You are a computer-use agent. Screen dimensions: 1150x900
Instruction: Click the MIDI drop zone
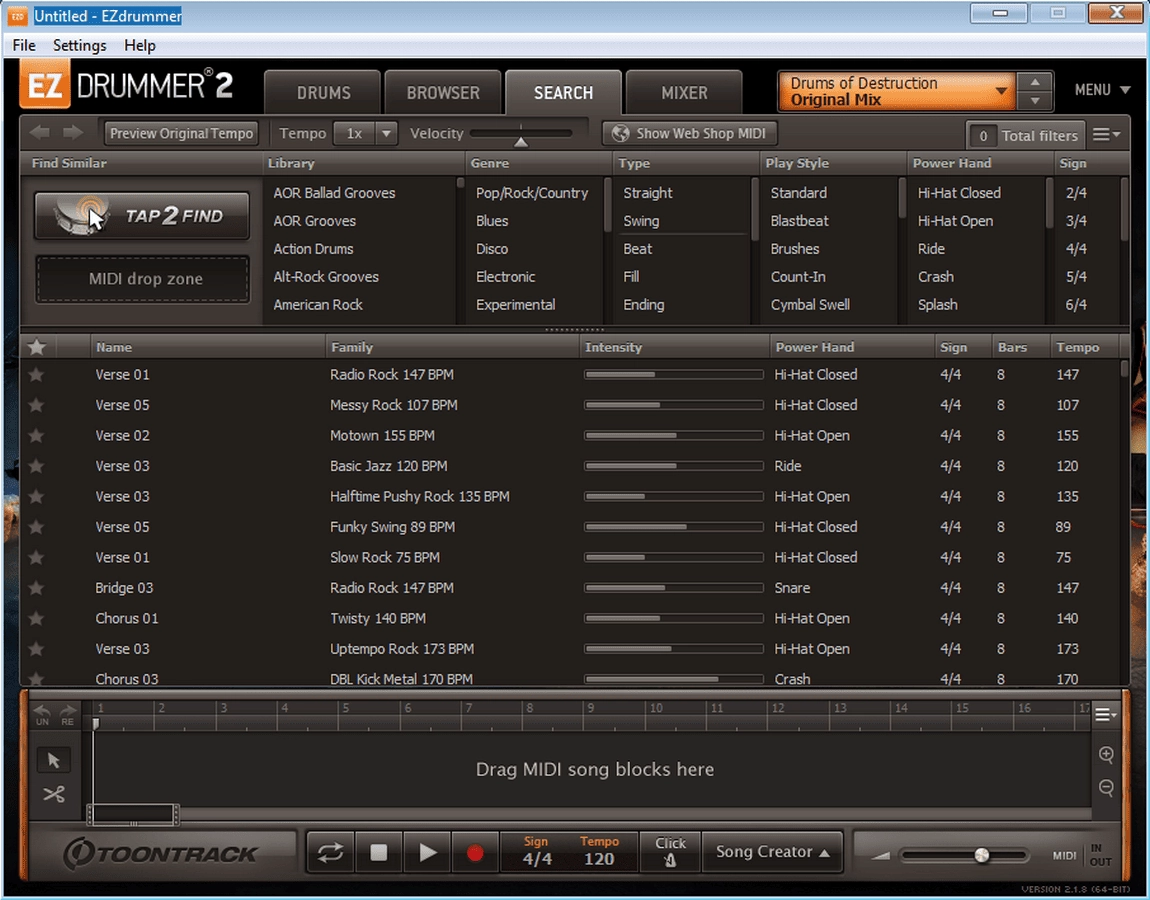click(x=143, y=279)
